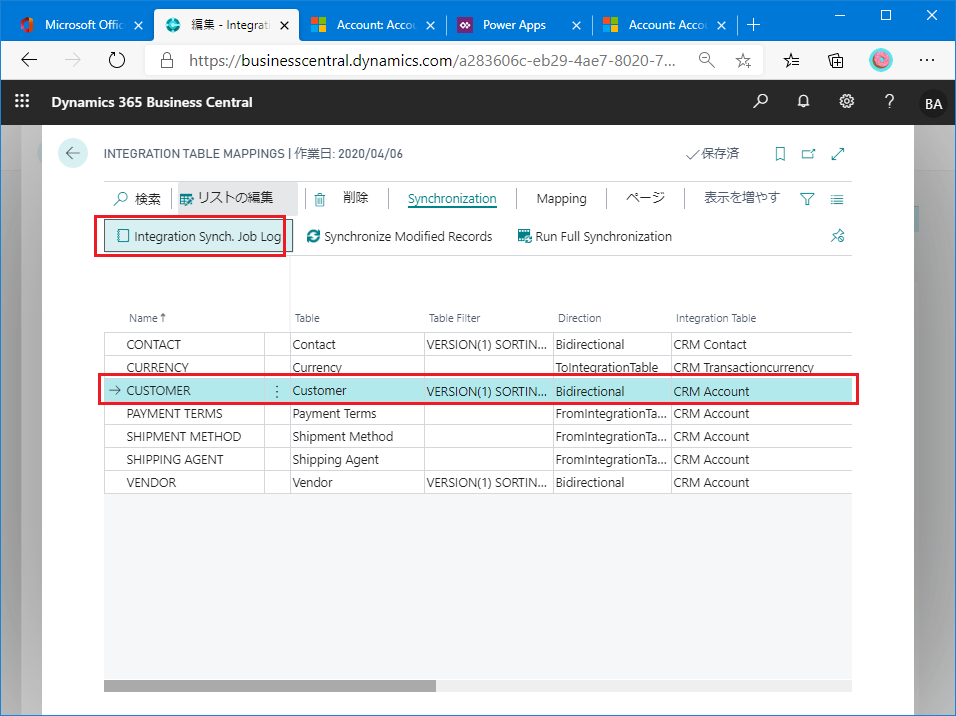Image resolution: width=956 pixels, height=716 pixels.
Task: Open the Direction column header menu
Action: [x=579, y=318]
